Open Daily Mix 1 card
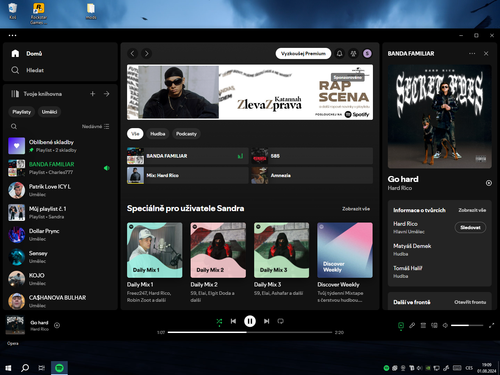 click(155, 263)
